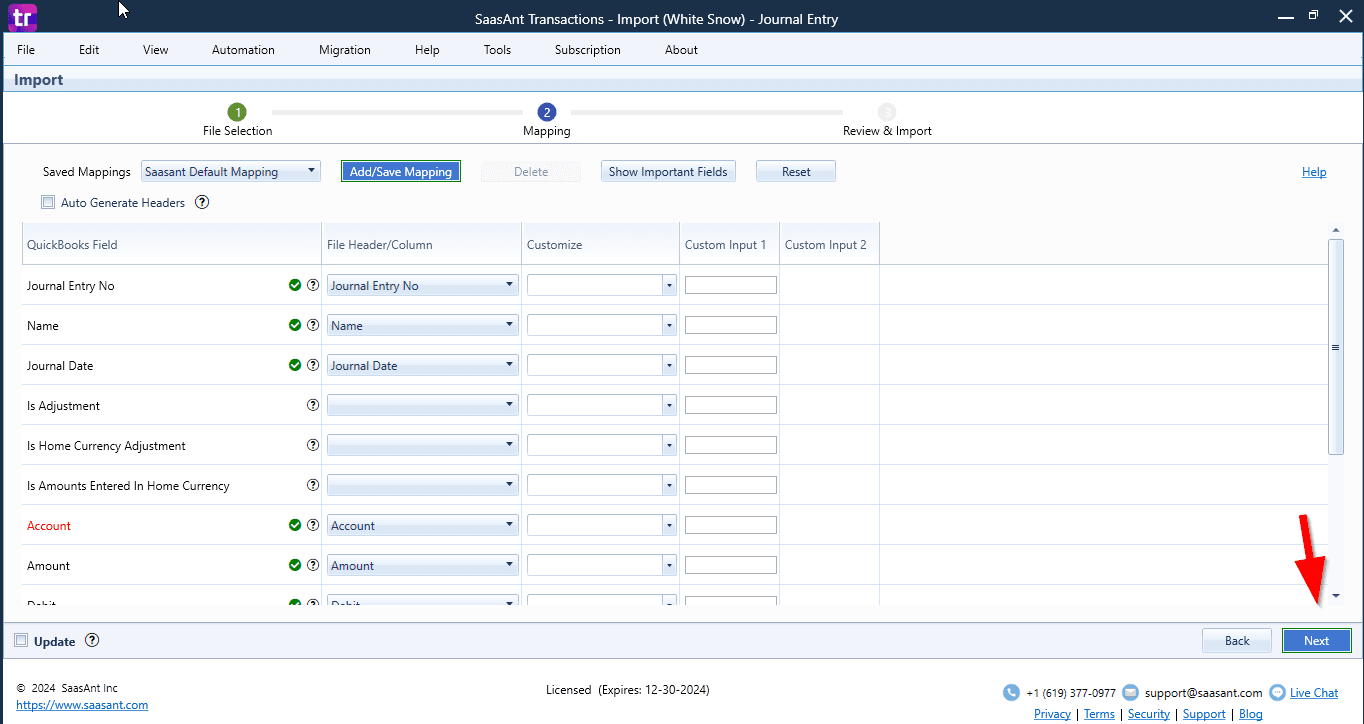Viewport: 1364px width, 724px height.
Task: Click the Live Chat bubble icon
Action: click(x=1277, y=692)
